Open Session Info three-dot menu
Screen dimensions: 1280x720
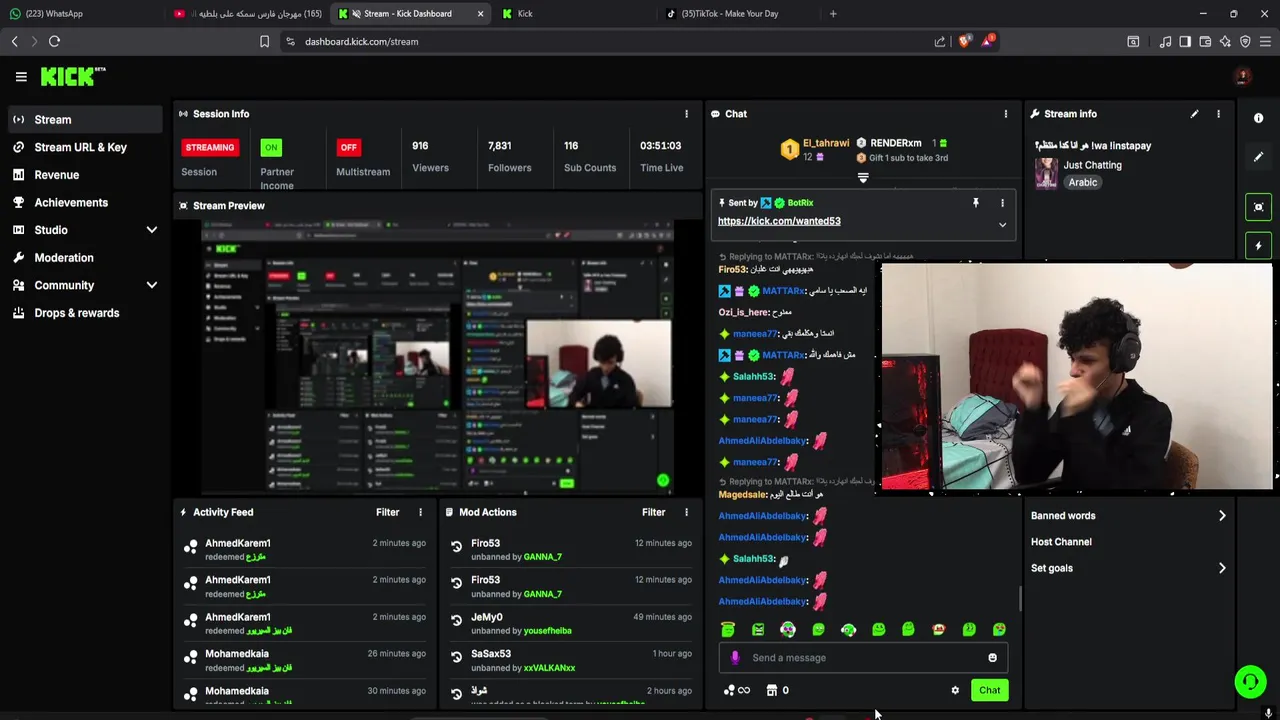686,114
